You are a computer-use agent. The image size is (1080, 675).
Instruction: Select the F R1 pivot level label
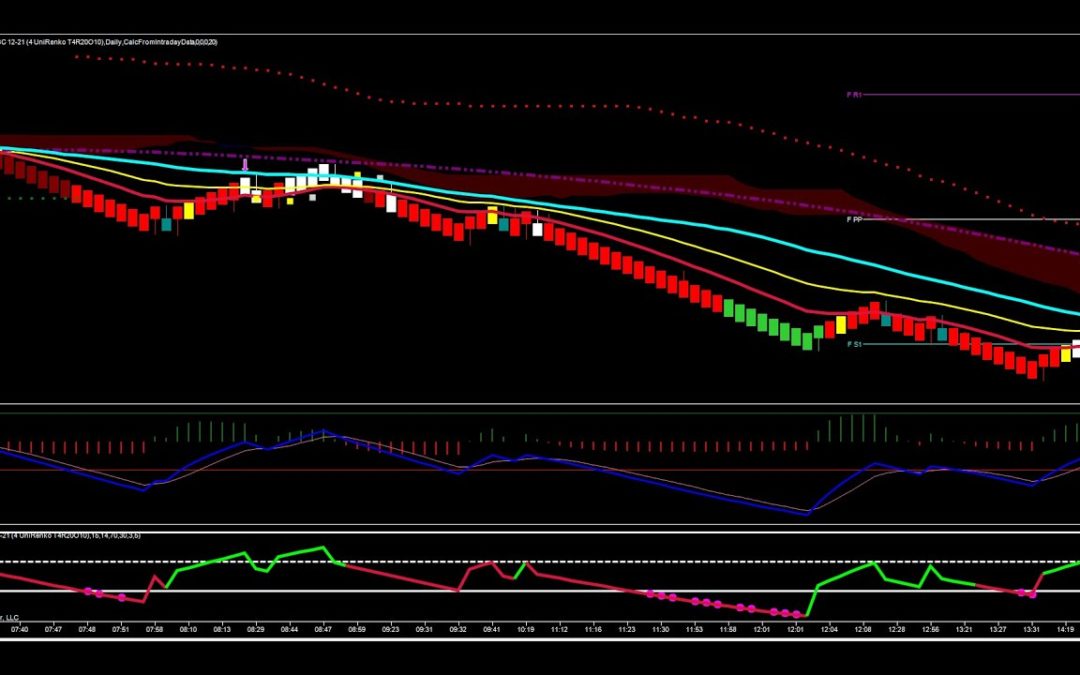click(x=854, y=95)
